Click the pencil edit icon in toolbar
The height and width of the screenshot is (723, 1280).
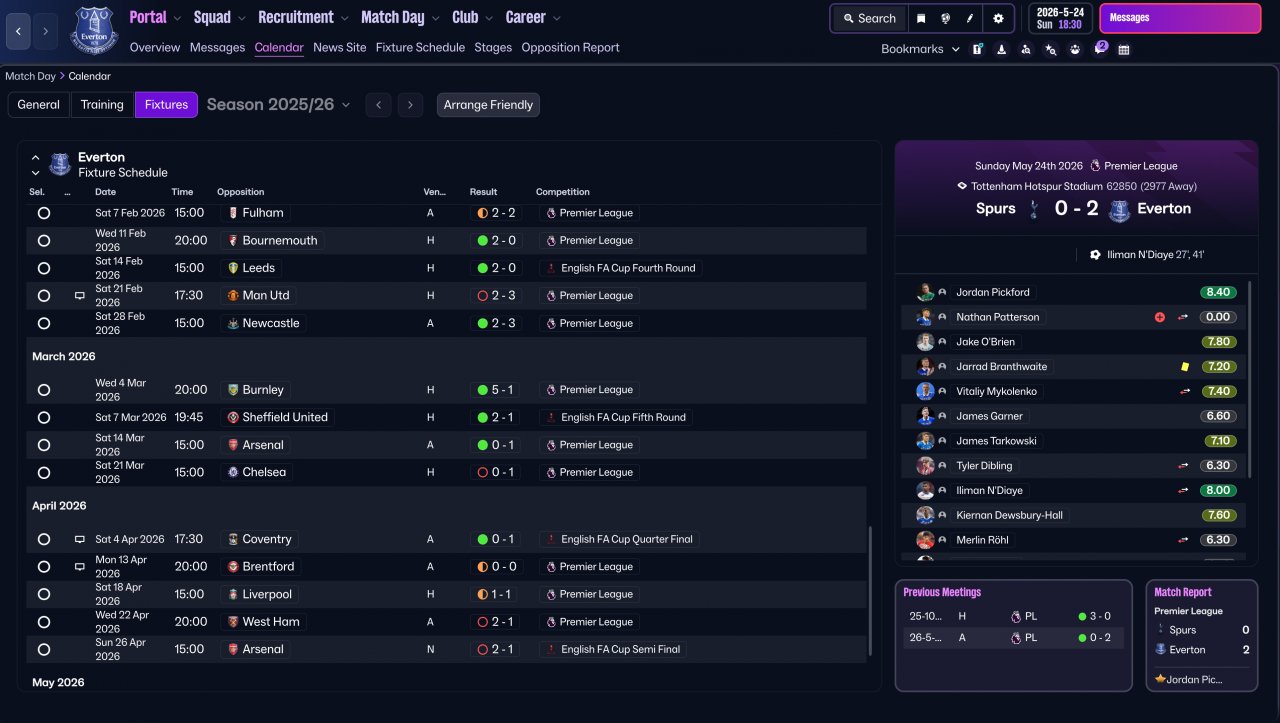(969, 18)
